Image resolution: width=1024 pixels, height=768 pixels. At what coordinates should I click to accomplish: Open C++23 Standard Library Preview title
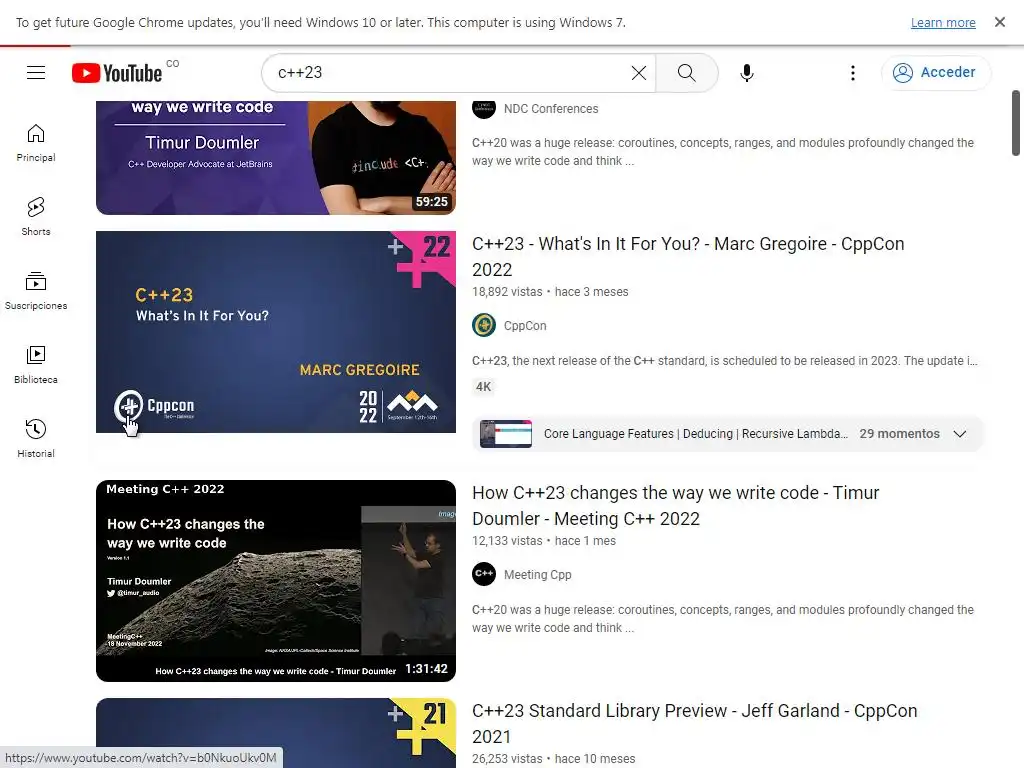coord(694,724)
